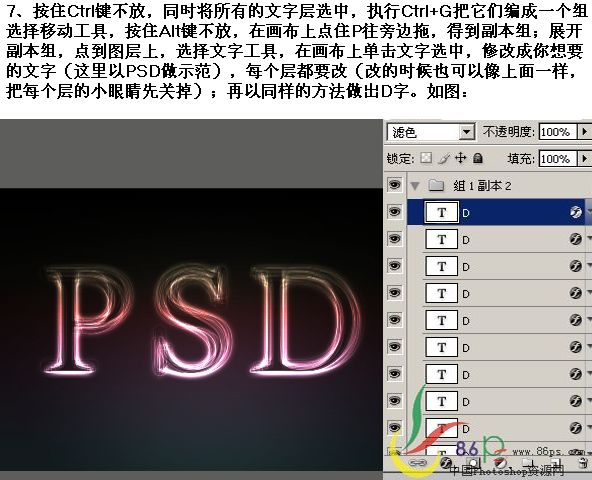Open fx icon on fourth D layer
This screenshot has height=480, width=592.
click(x=575, y=293)
